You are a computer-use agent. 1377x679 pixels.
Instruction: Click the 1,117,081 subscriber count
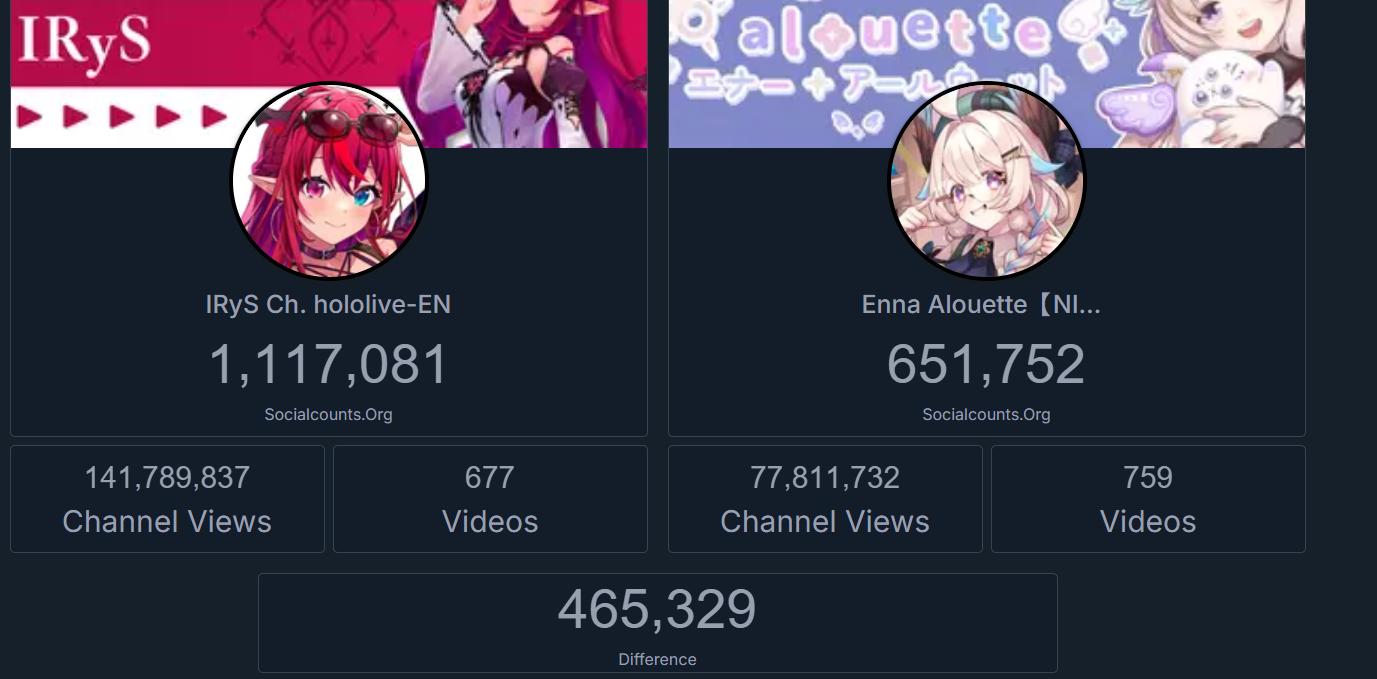[329, 364]
